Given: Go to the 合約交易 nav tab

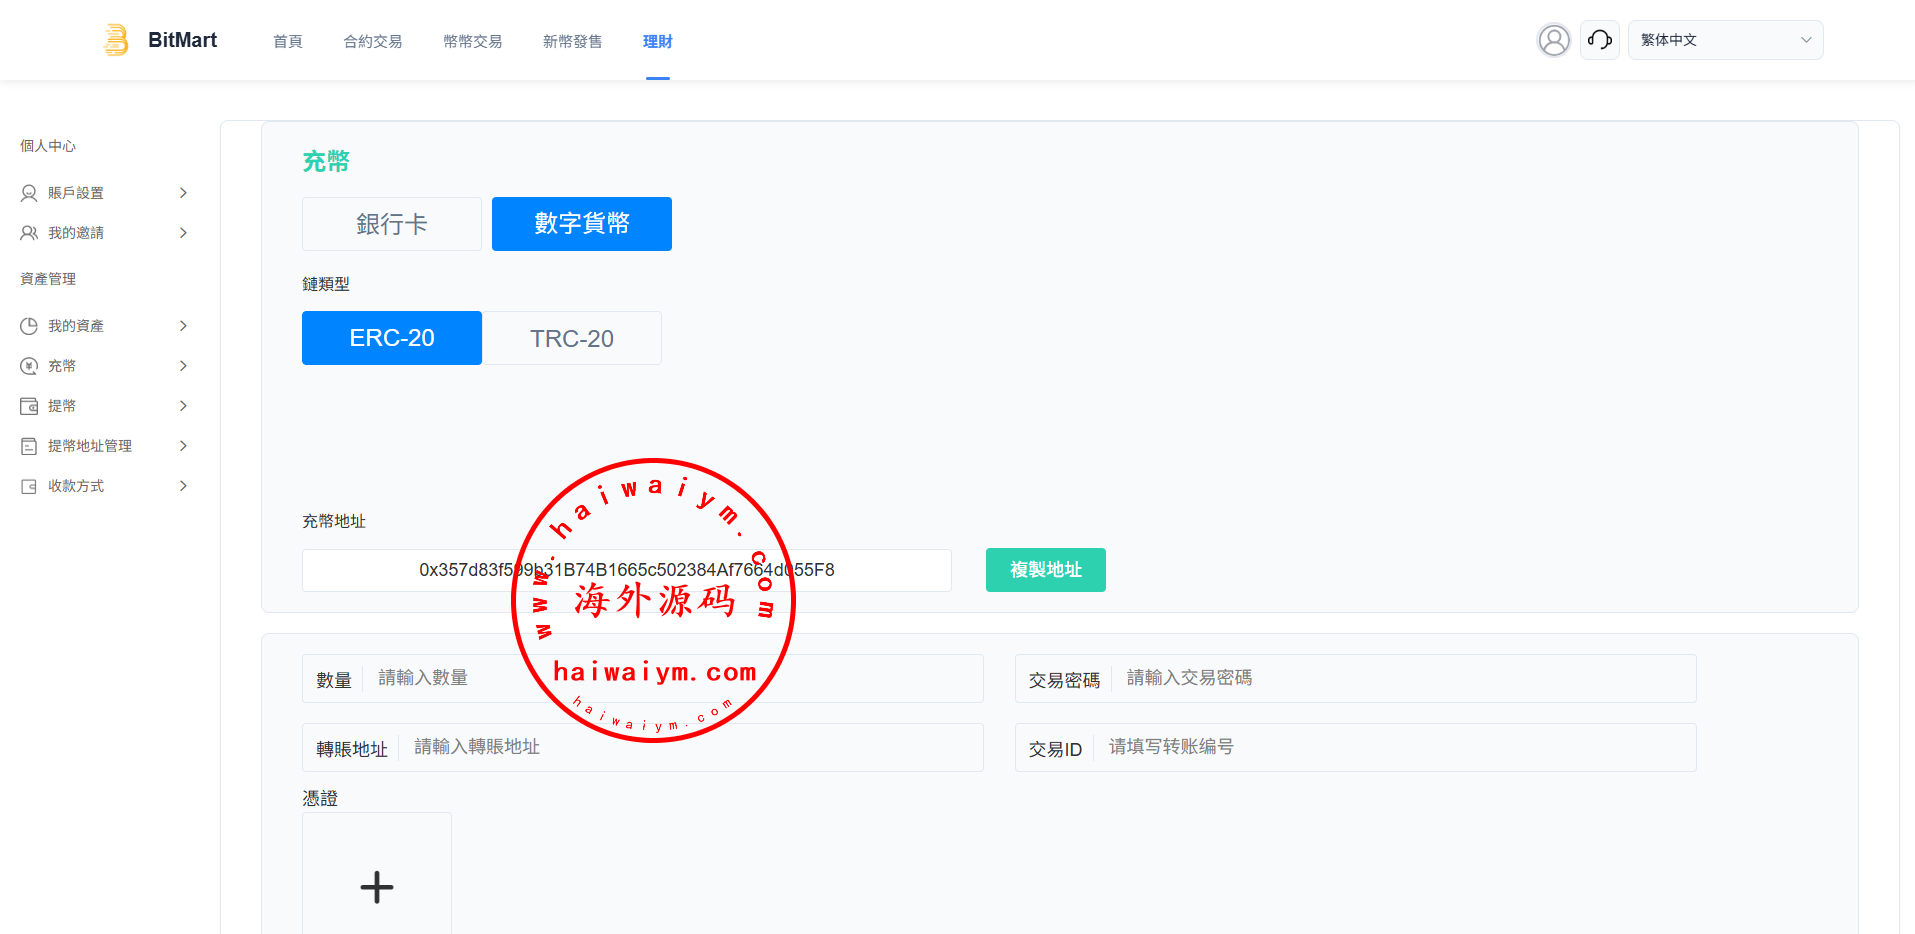Looking at the screenshot, I should 372,41.
